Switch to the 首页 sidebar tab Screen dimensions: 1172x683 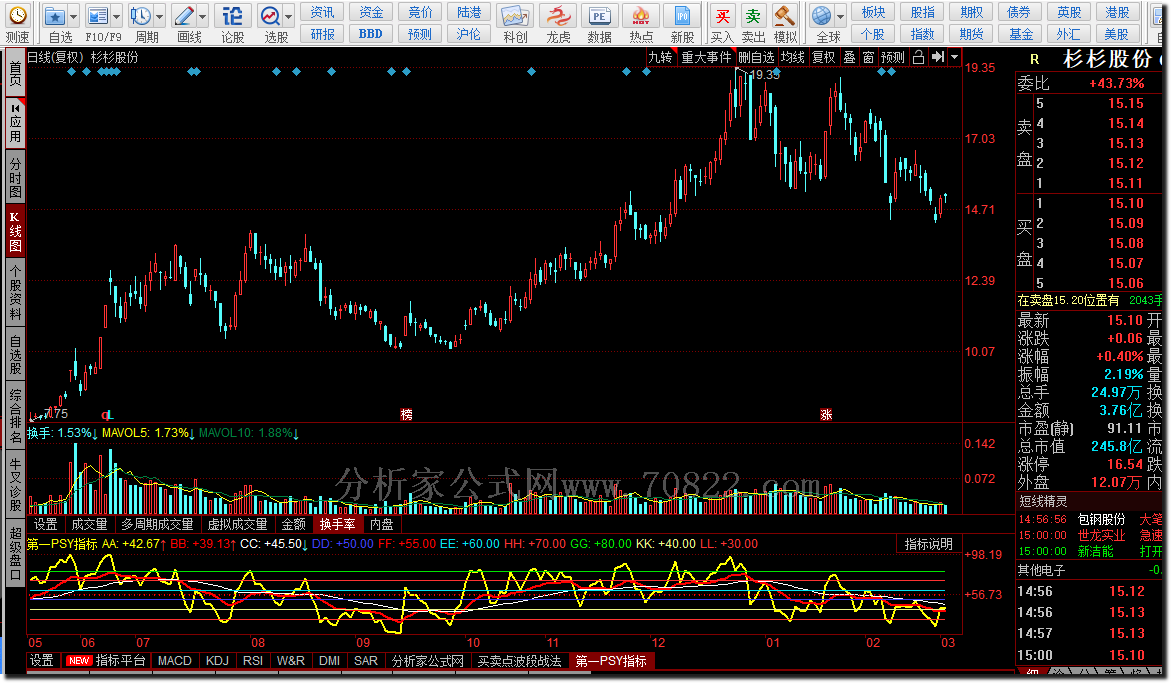click(15, 74)
